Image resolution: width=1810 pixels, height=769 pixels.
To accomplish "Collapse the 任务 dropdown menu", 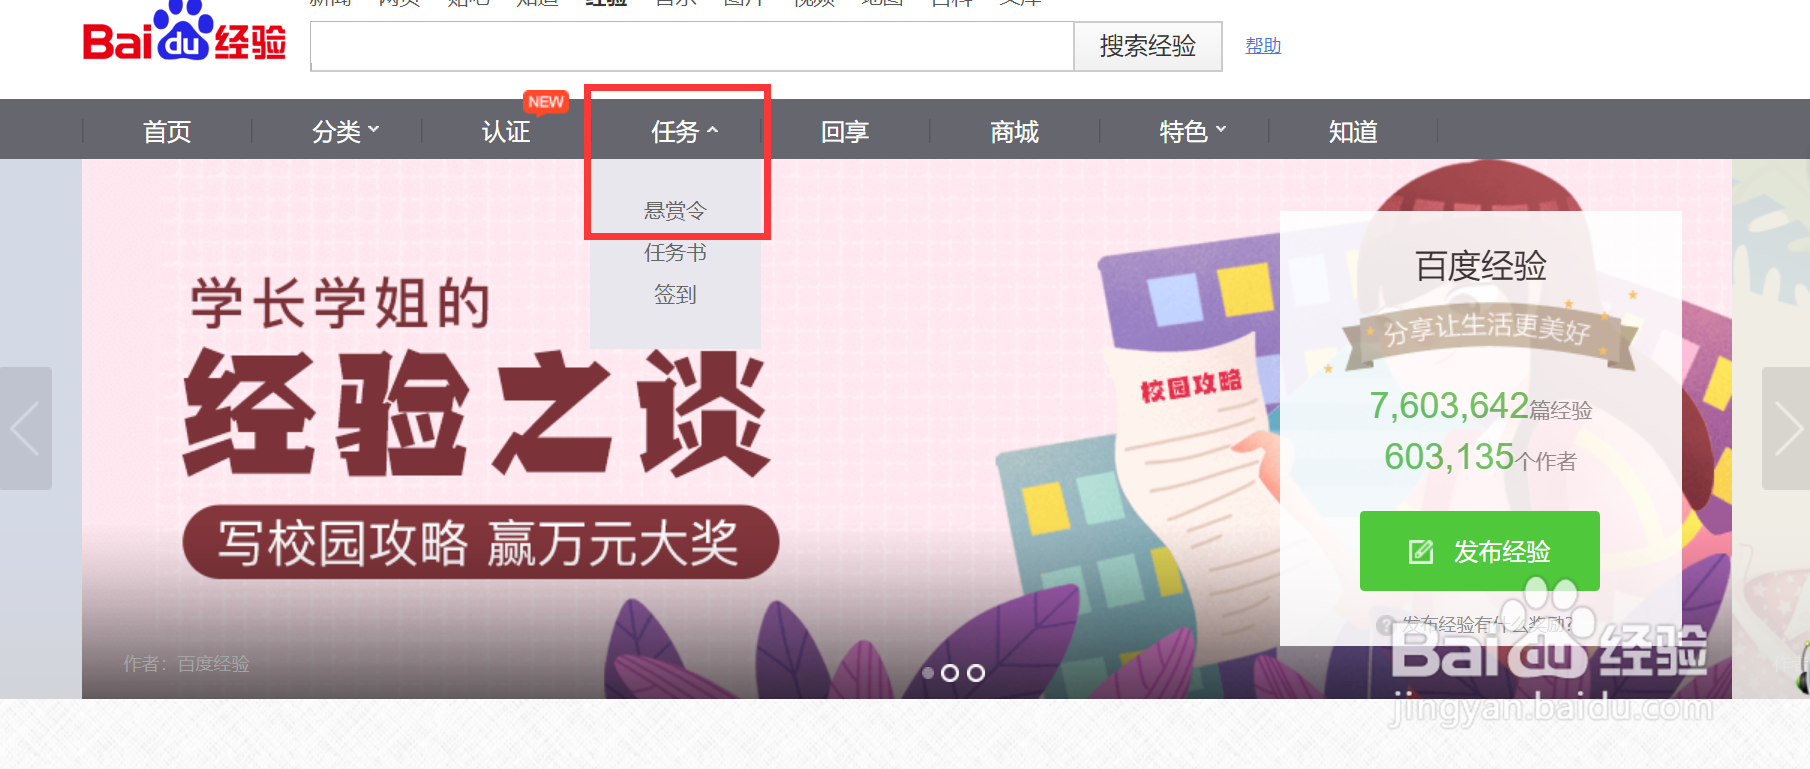I will pyautogui.click(x=684, y=131).
